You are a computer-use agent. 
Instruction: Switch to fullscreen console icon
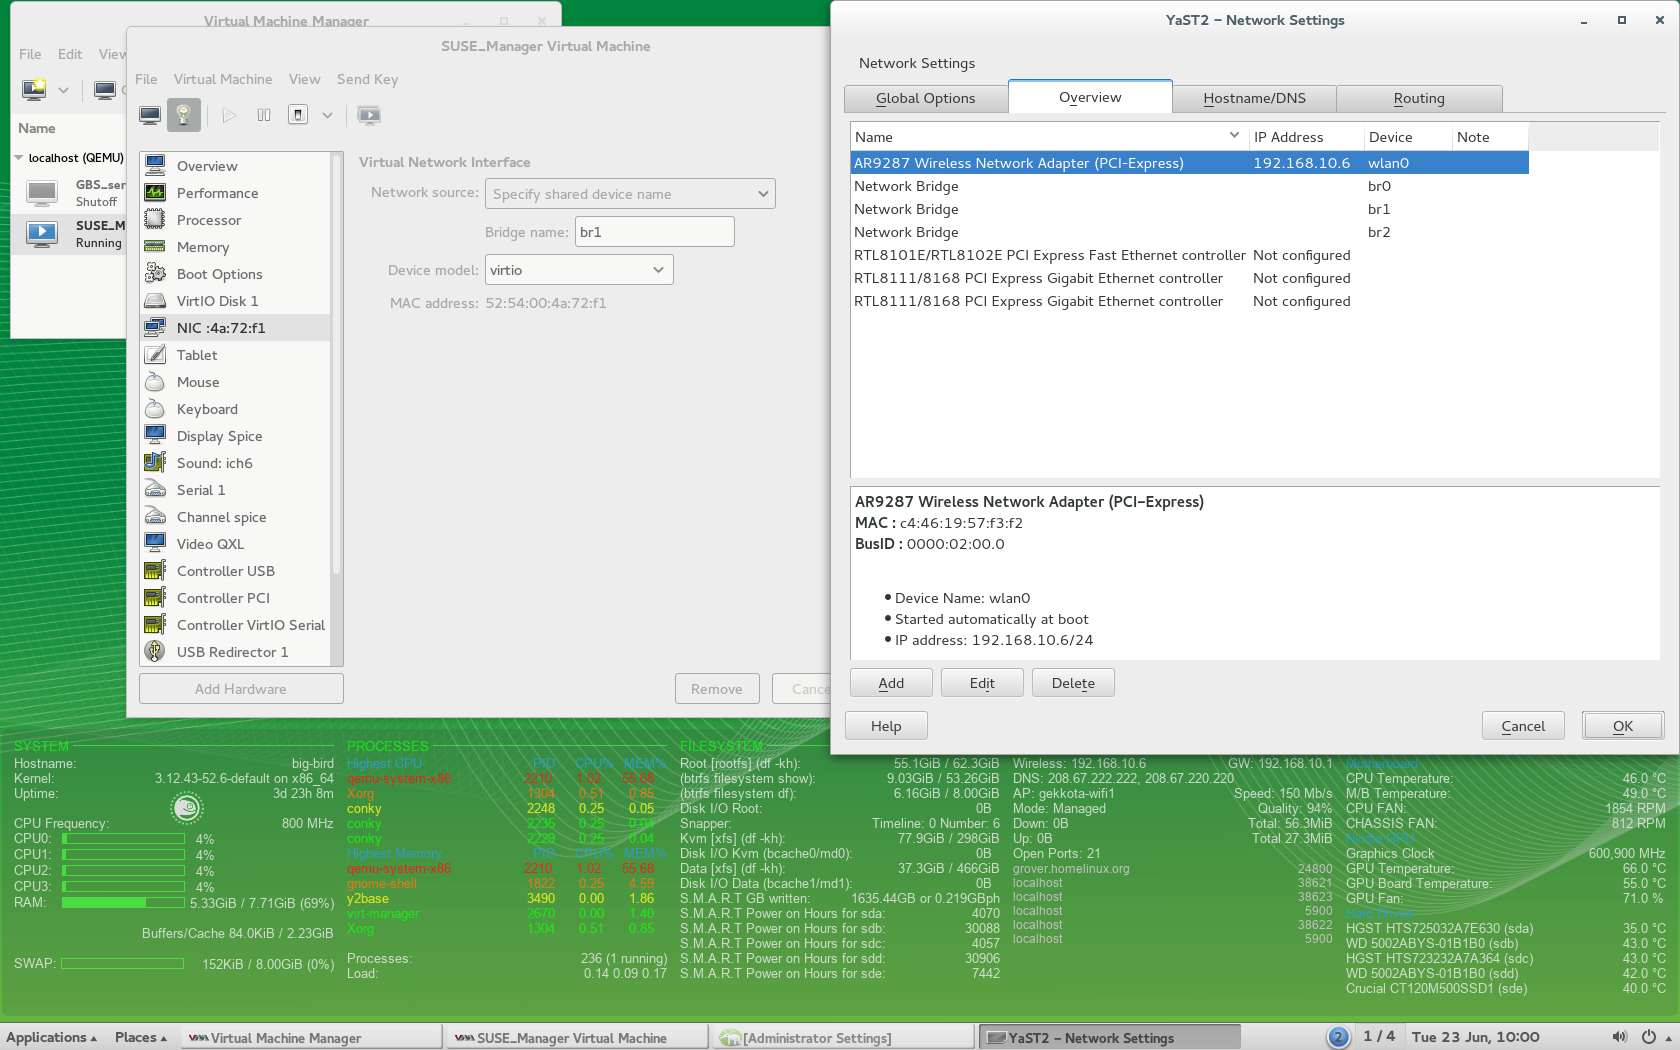coord(369,115)
